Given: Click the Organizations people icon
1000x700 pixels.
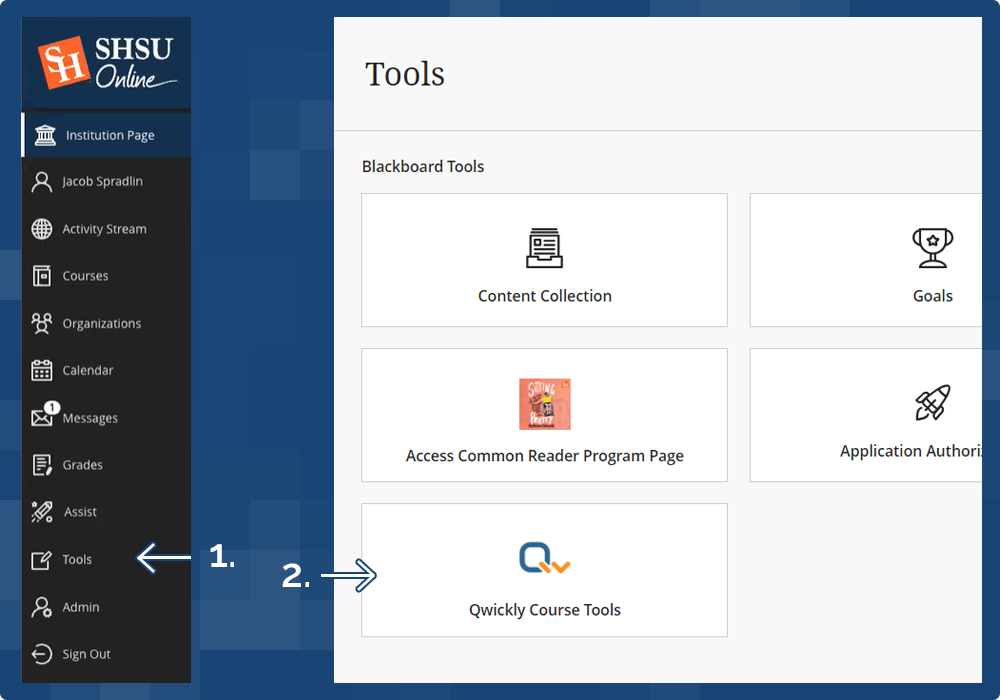Looking at the screenshot, I should [42, 323].
